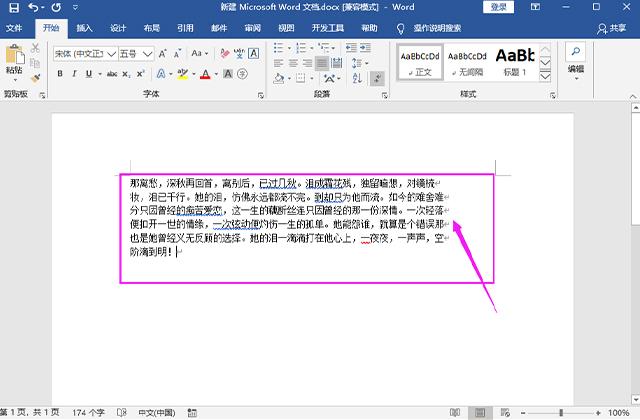This screenshot has width=640, height=420.
Task: Click the Decrease Indent icon
Action: pos(351,48)
